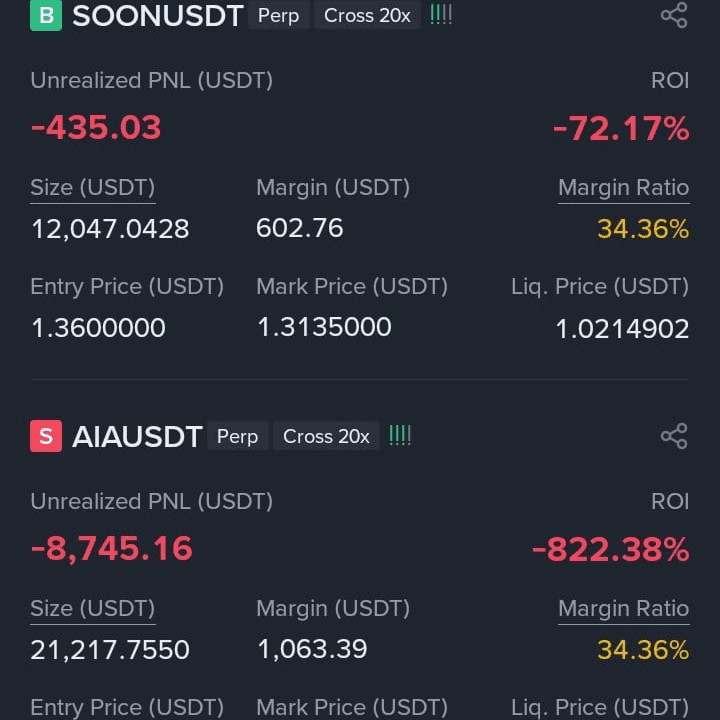Tap the green B buy badge

point(46,15)
